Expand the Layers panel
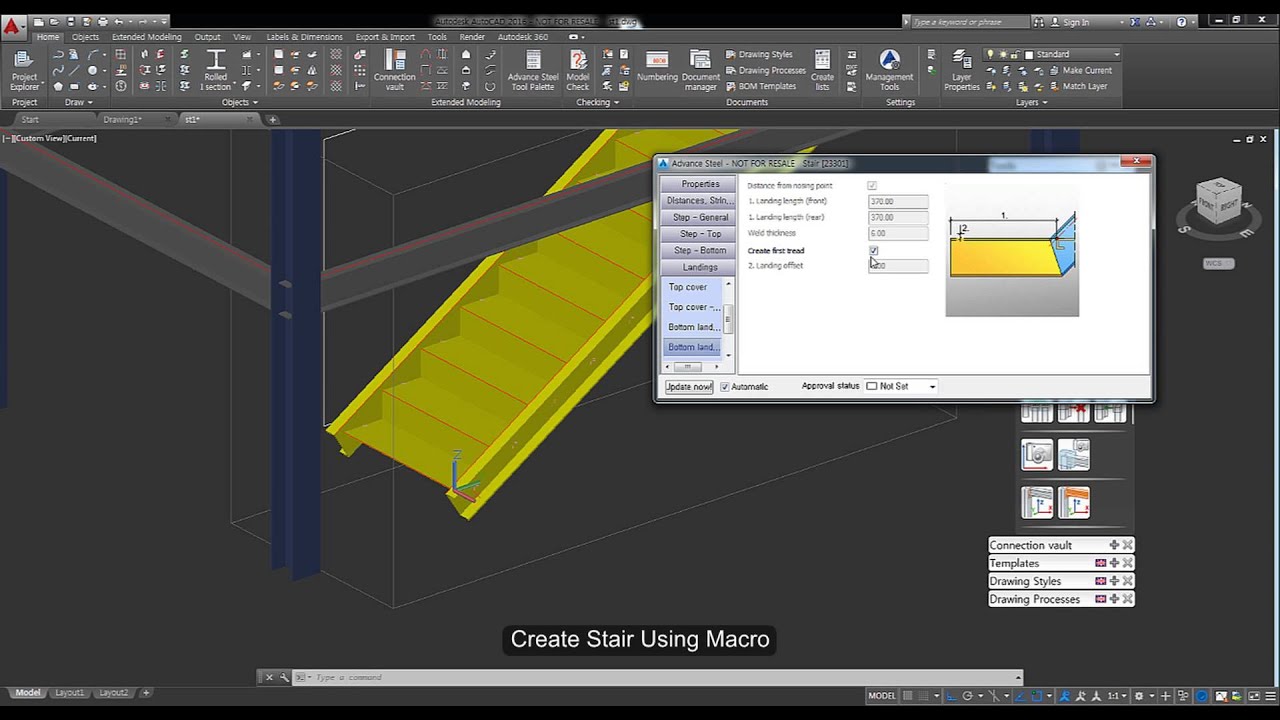The image size is (1280, 720). coord(1031,102)
